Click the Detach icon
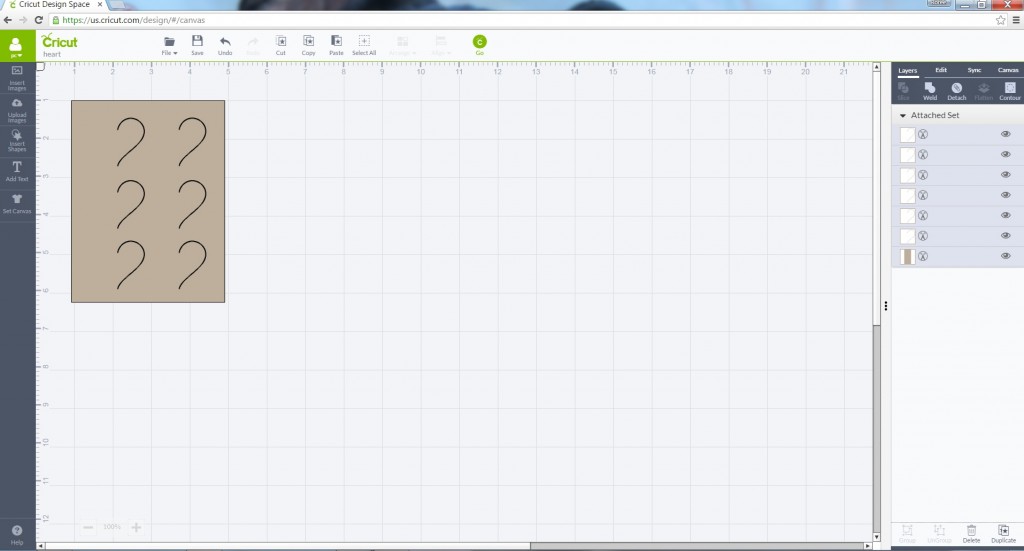The image size is (1024, 551). [956, 91]
